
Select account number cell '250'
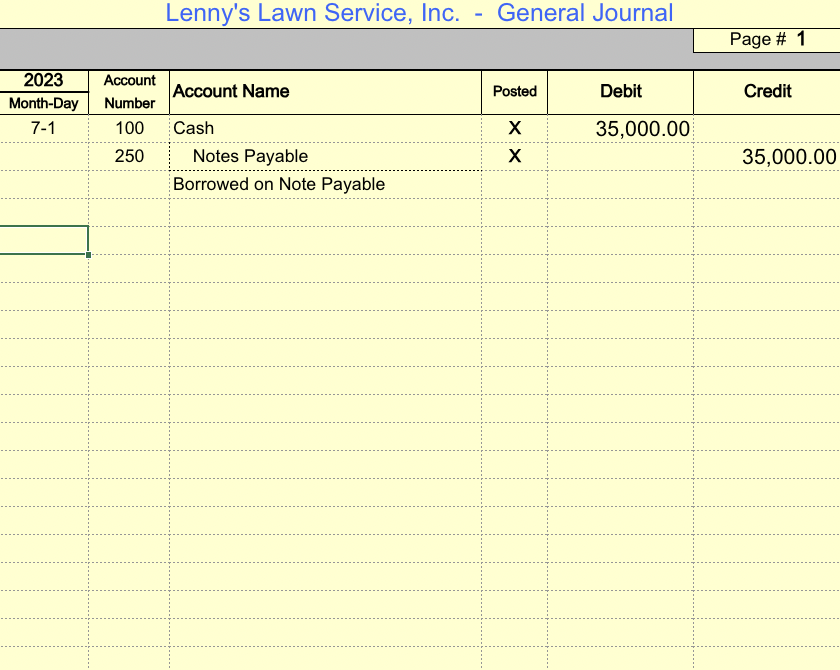[129, 156]
